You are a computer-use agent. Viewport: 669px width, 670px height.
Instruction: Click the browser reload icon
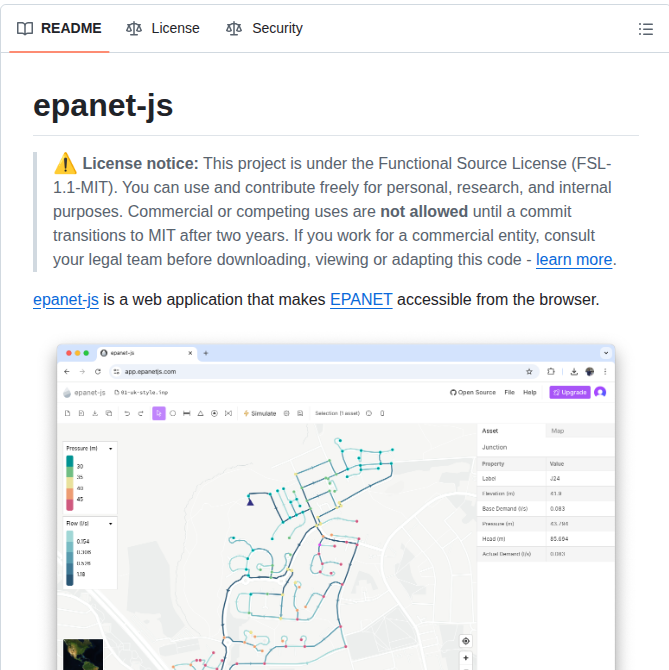click(x=98, y=371)
